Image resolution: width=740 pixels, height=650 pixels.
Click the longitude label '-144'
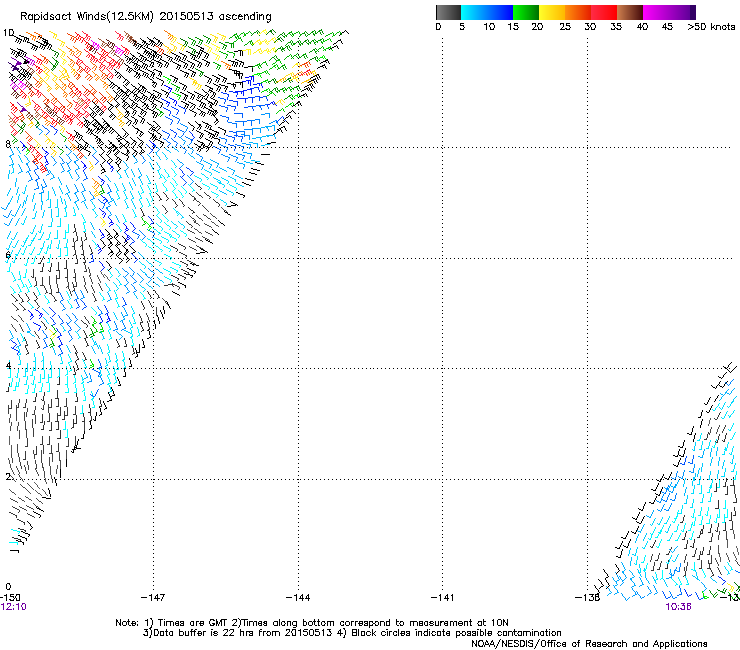298,598
